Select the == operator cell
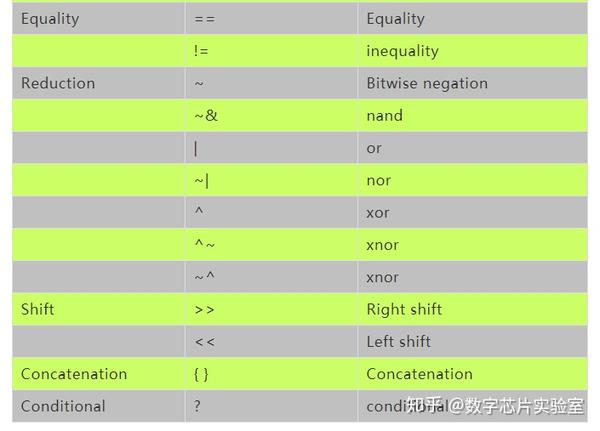 [271, 18]
